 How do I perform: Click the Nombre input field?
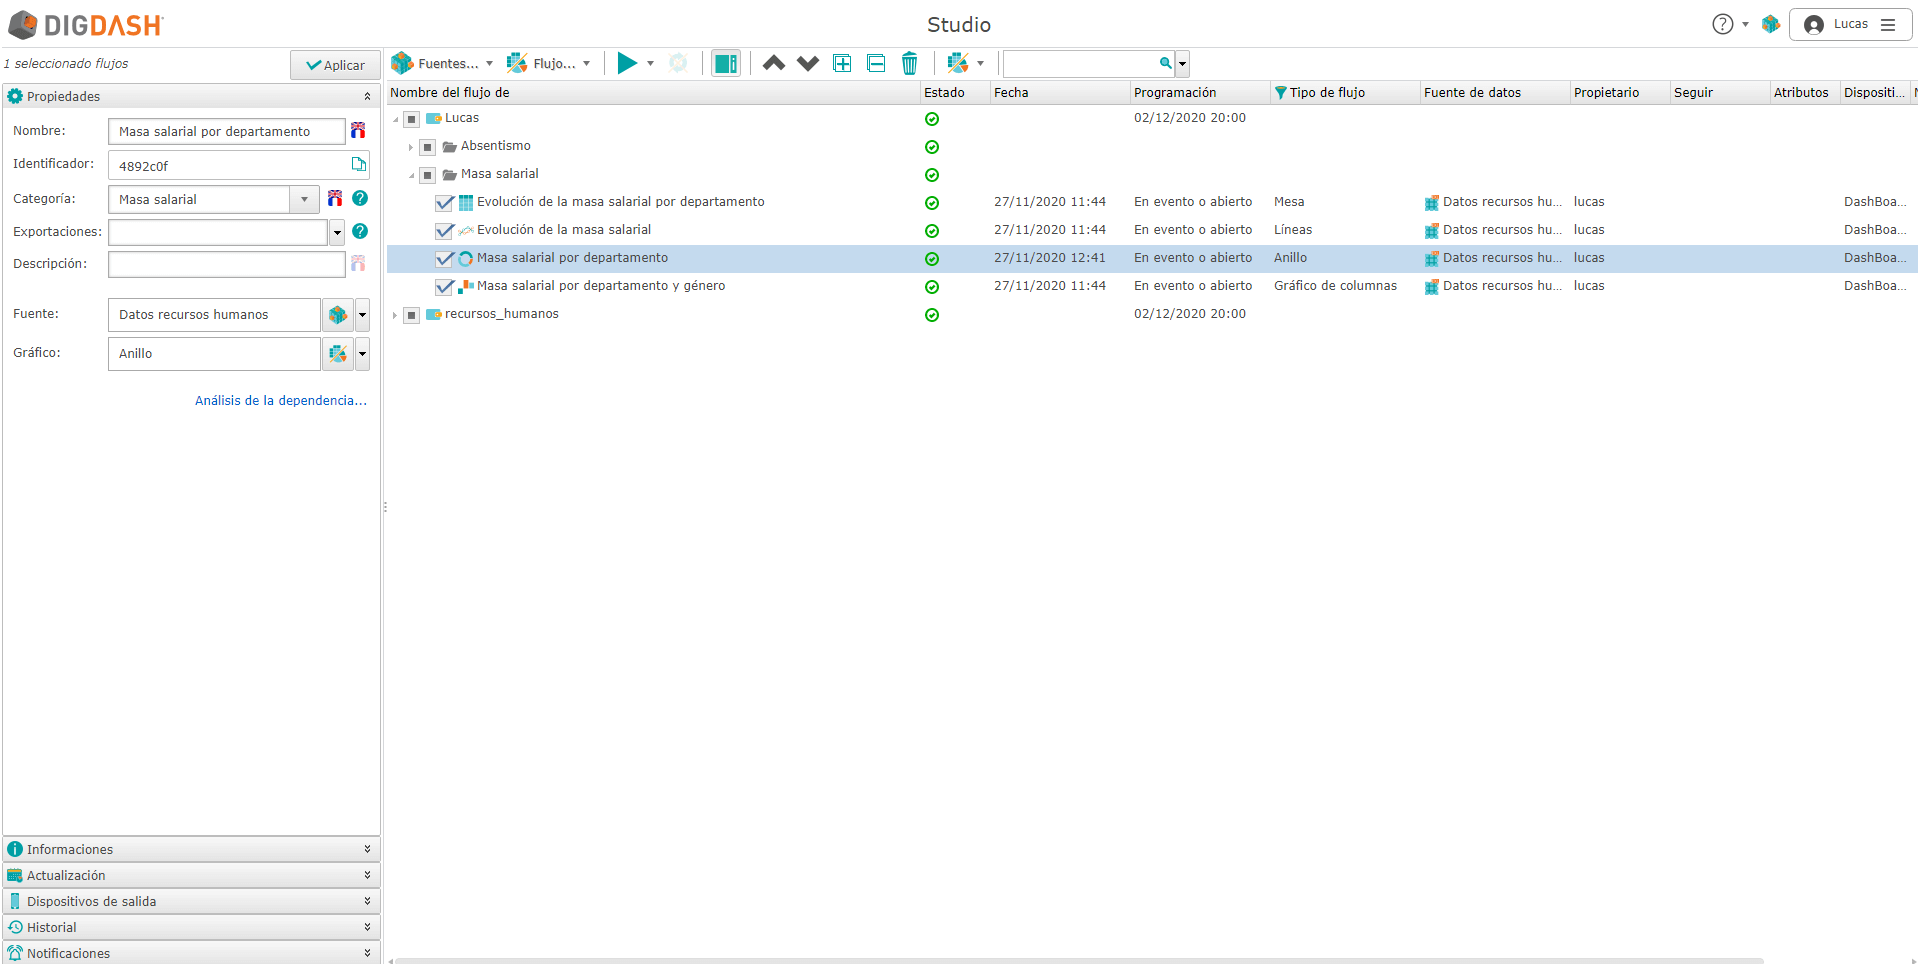point(227,131)
